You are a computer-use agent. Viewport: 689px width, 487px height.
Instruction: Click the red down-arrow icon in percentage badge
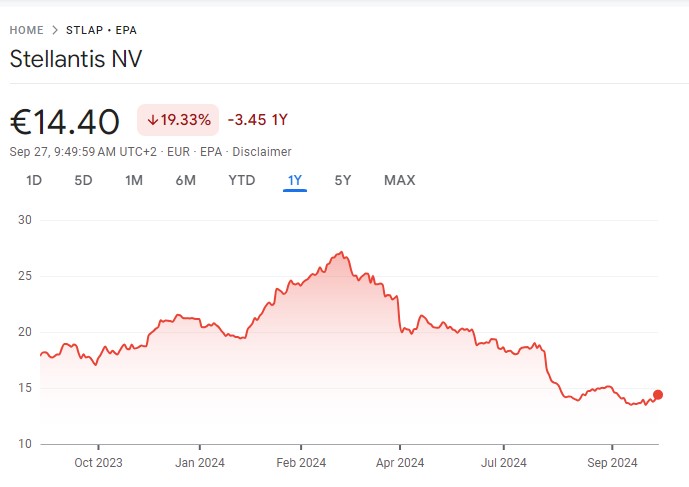(153, 120)
